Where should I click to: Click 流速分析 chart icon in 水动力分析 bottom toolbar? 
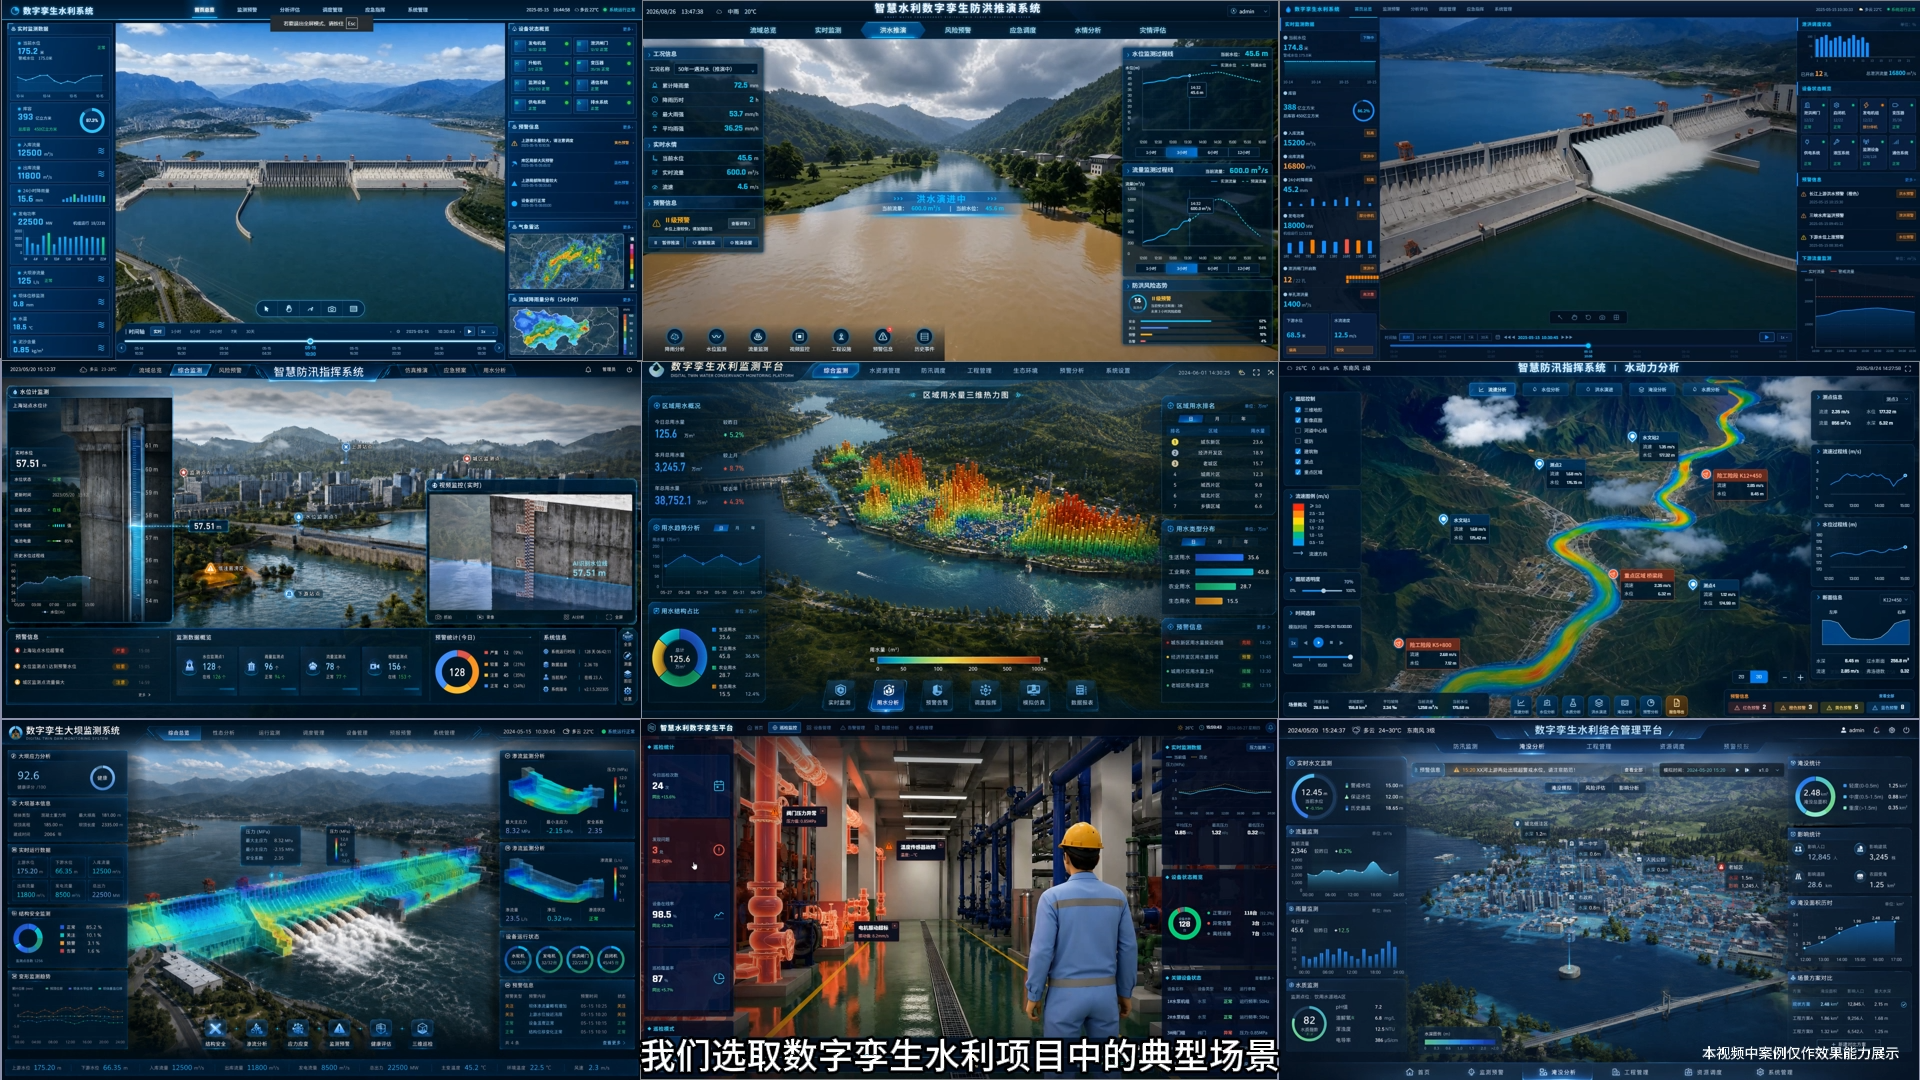(1521, 704)
